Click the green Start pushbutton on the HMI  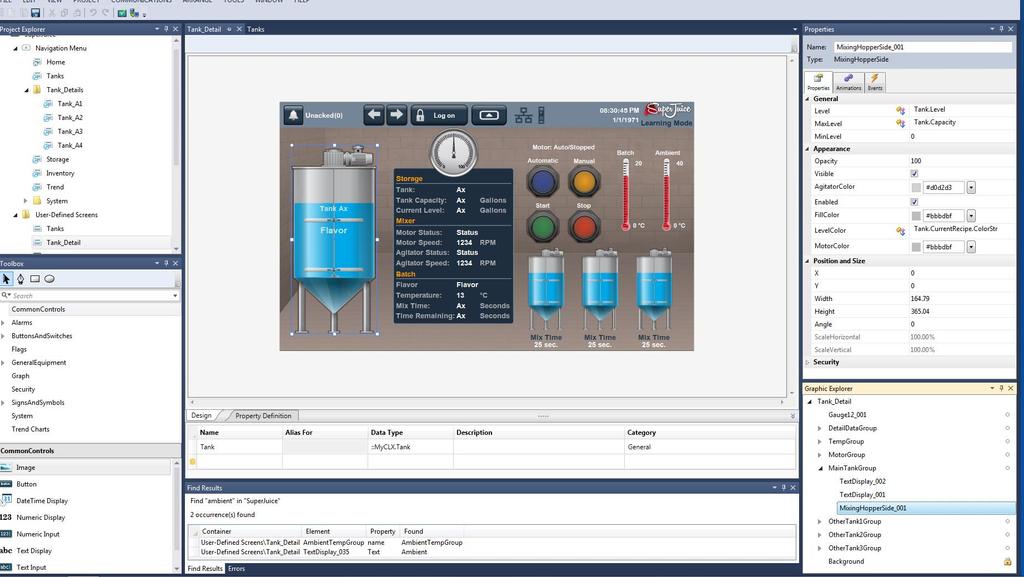click(542, 226)
